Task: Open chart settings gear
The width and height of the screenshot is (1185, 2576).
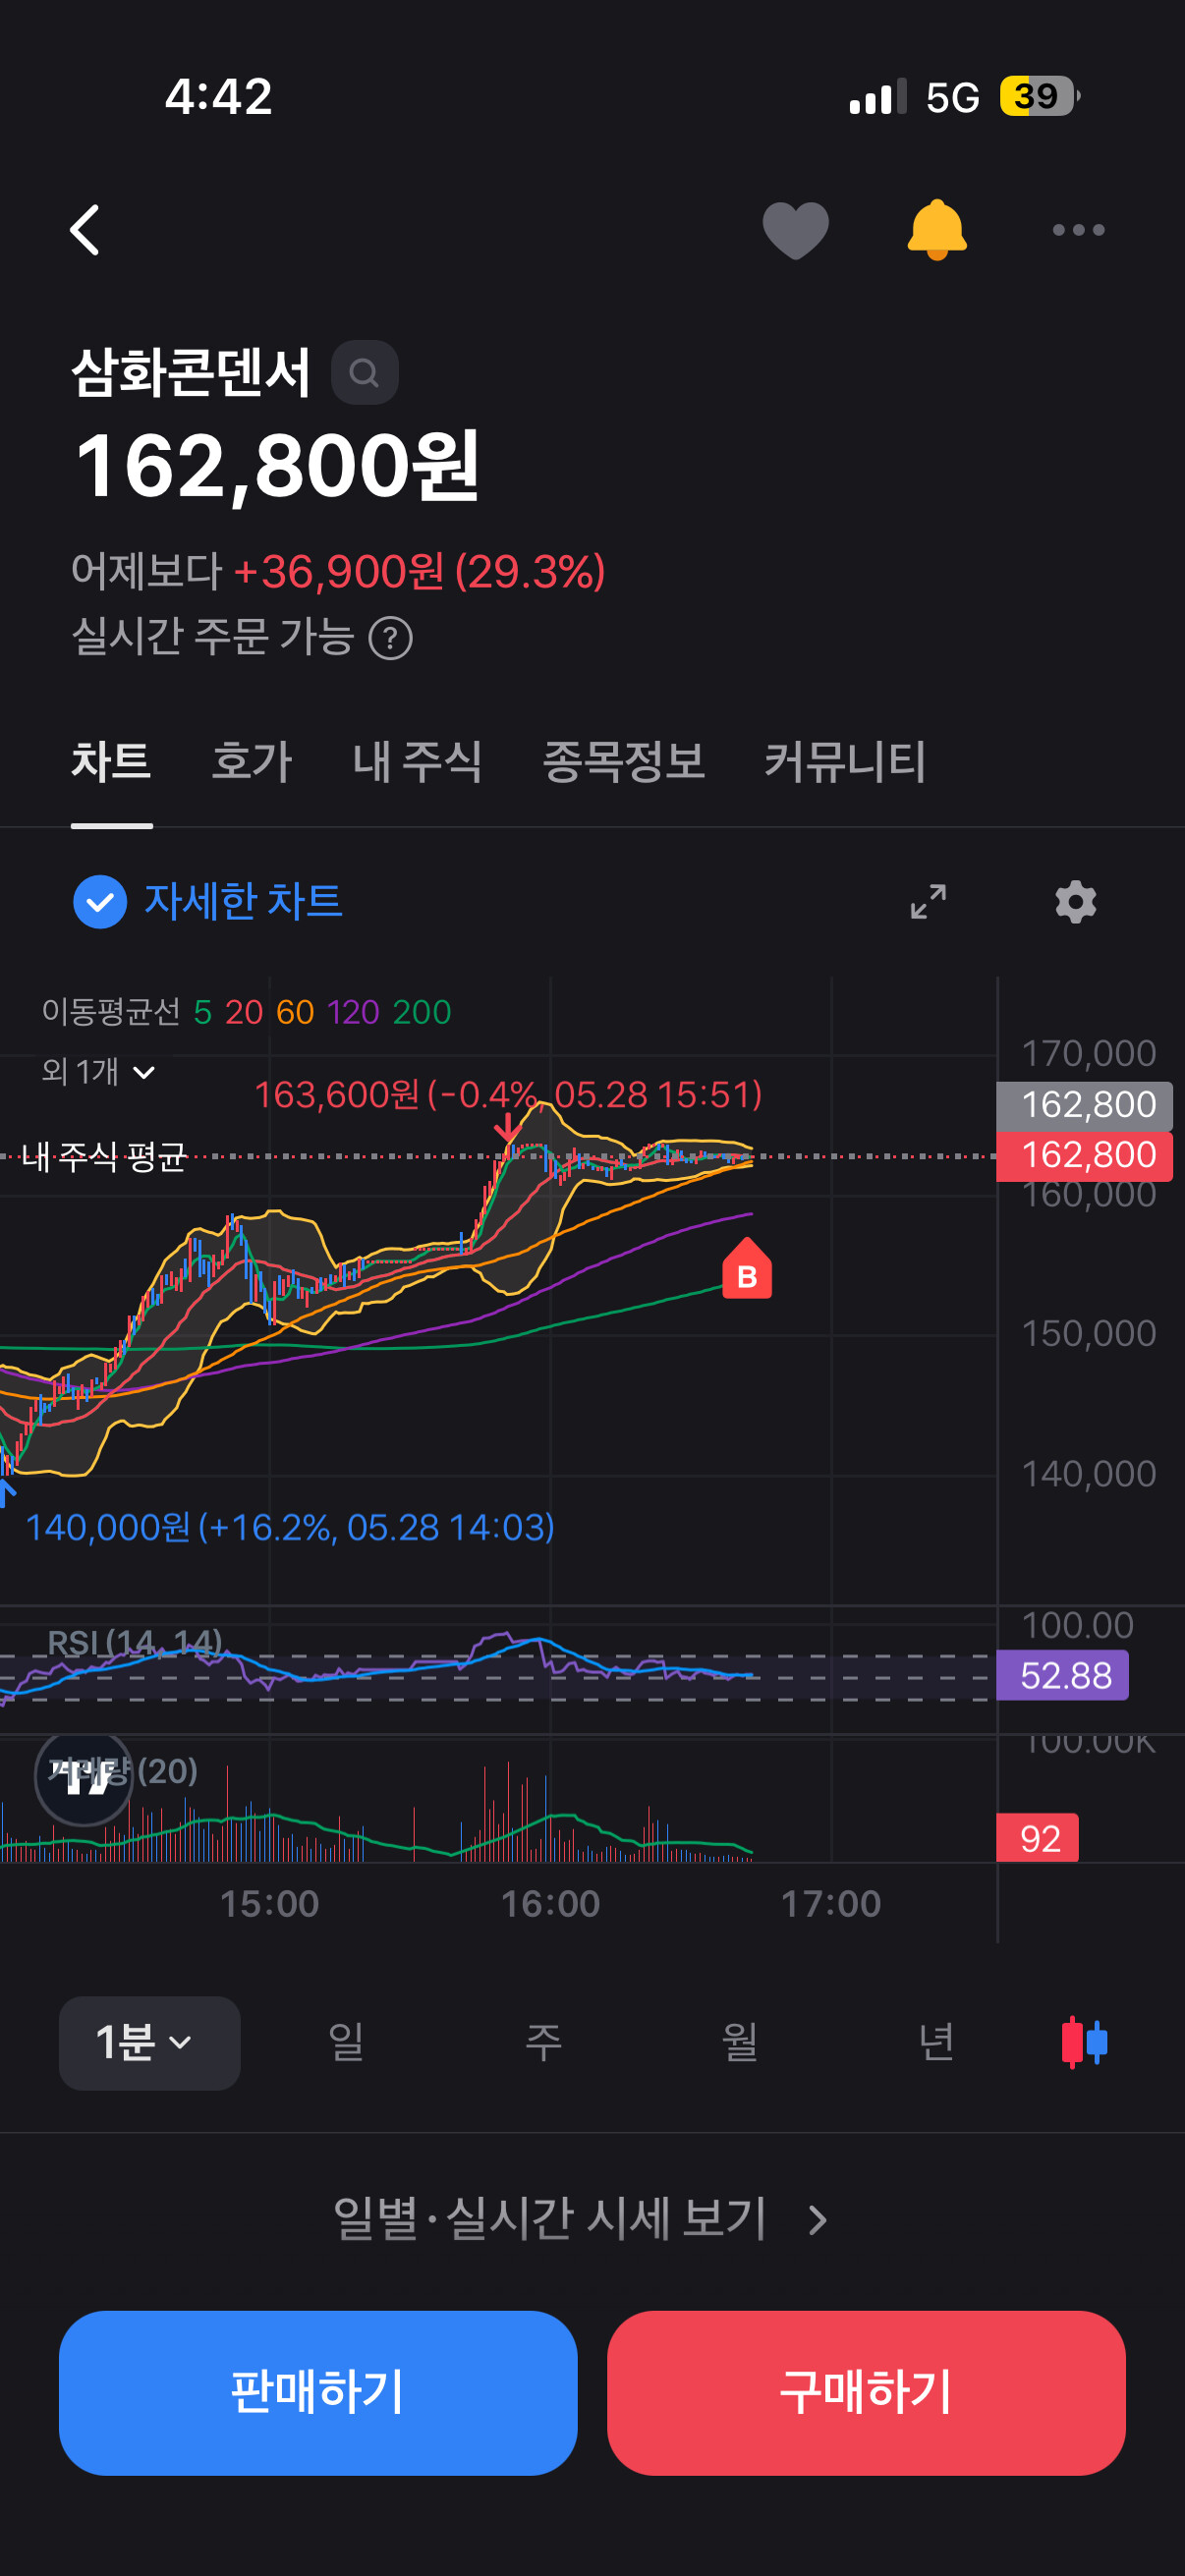Action: (1076, 902)
